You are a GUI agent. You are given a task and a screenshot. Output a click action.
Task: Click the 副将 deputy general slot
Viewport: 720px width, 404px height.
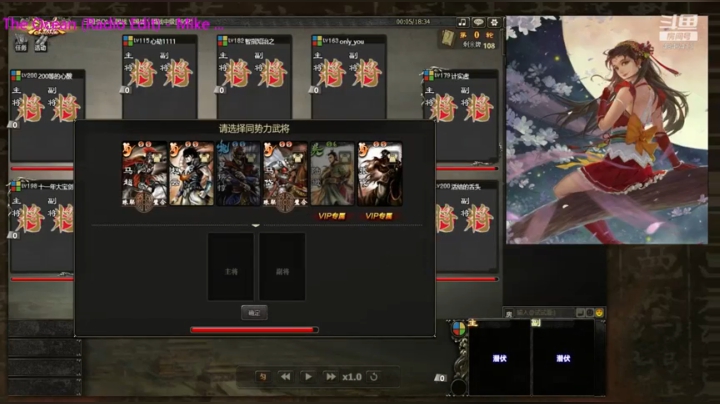coord(282,267)
